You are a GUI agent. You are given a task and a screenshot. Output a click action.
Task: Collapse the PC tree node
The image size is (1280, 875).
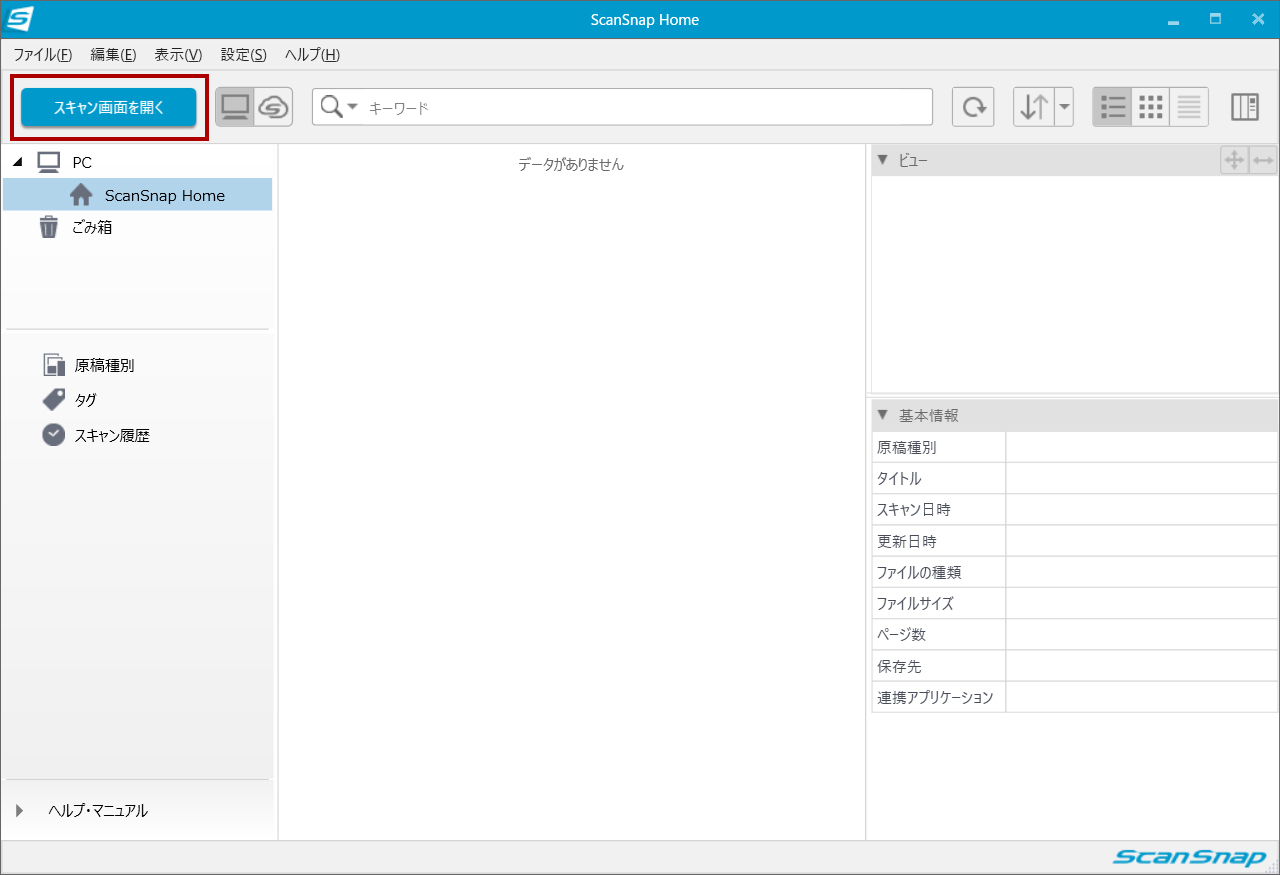pos(16,161)
